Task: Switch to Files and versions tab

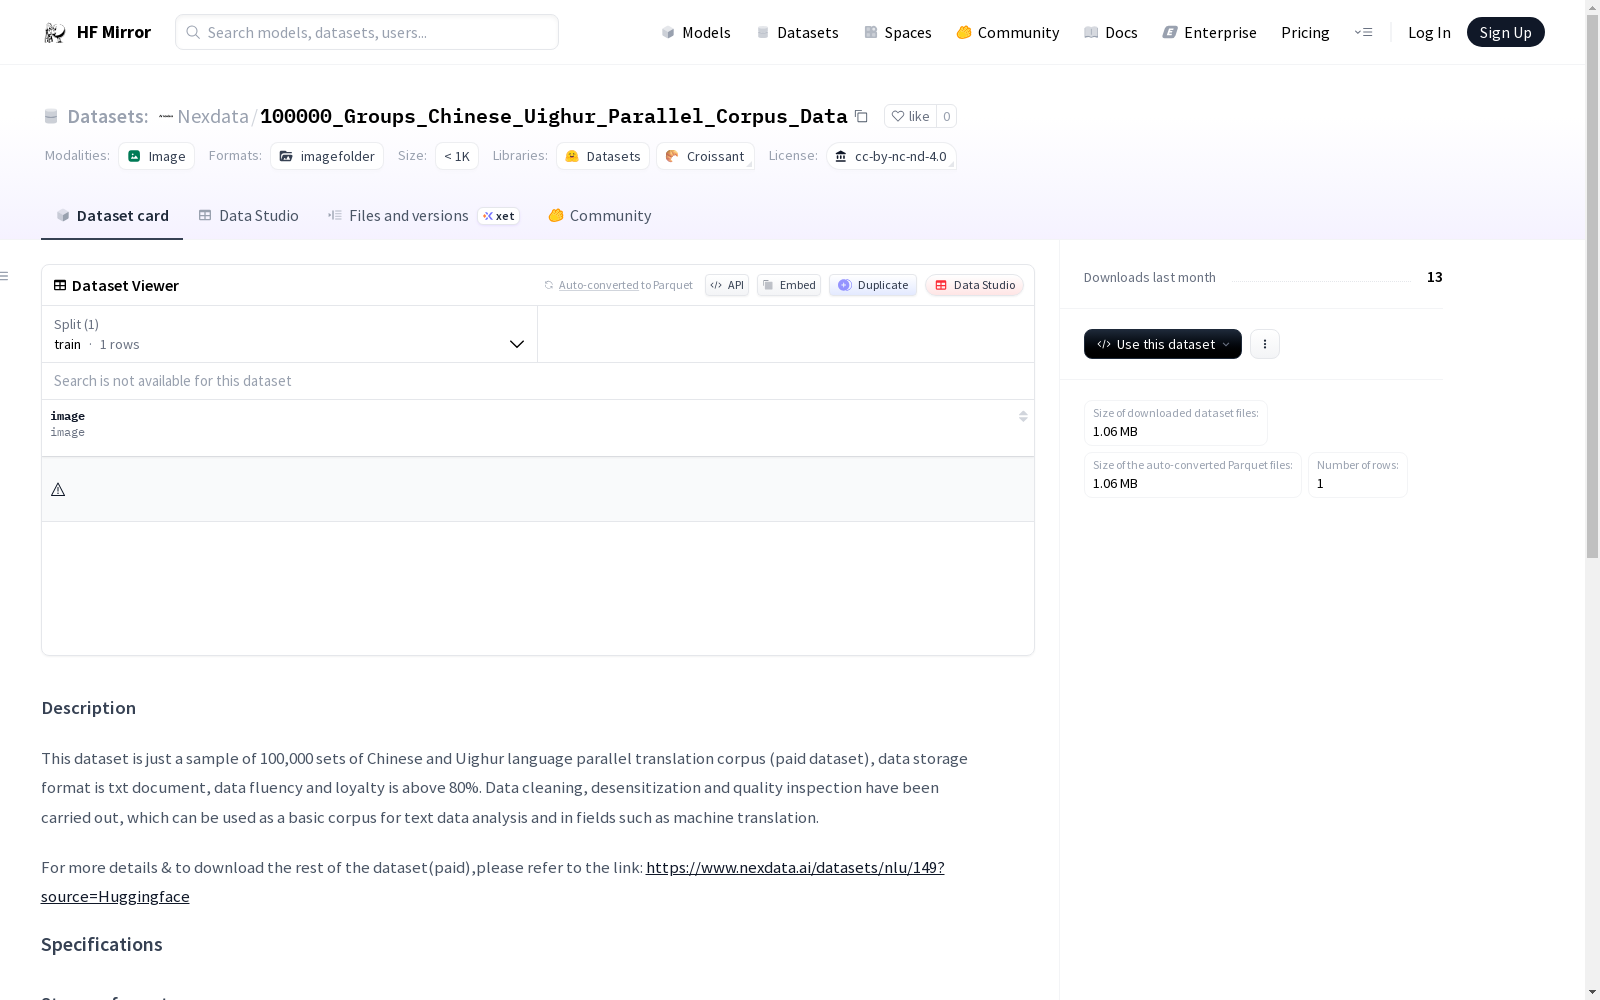Action: (x=423, y=216)
